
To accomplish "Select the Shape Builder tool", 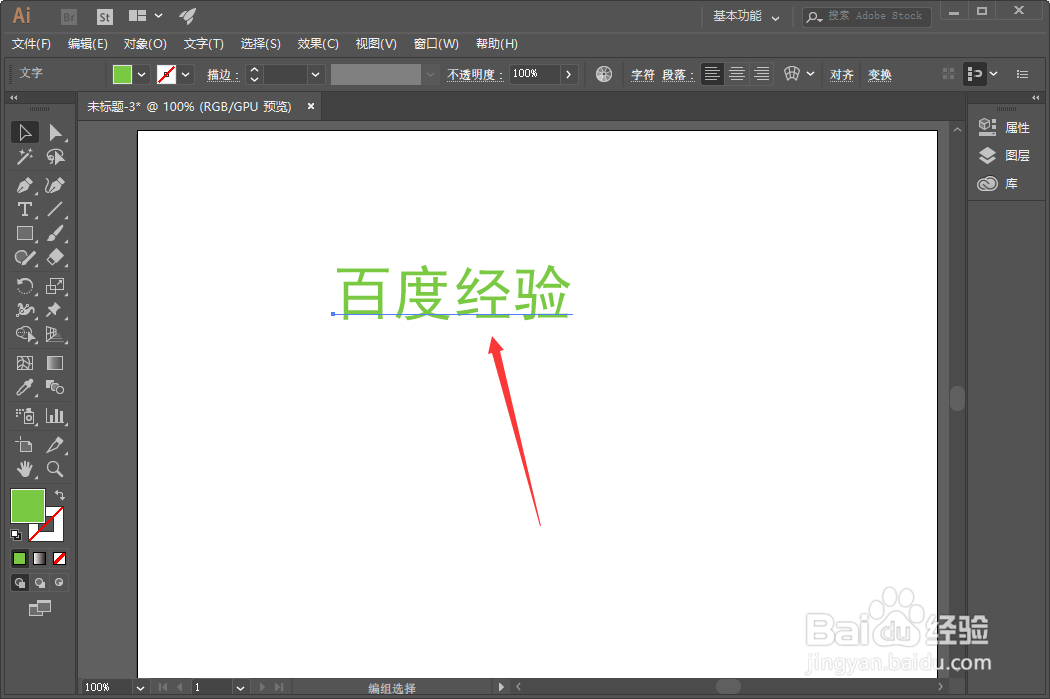I will (x=25, y=334).
